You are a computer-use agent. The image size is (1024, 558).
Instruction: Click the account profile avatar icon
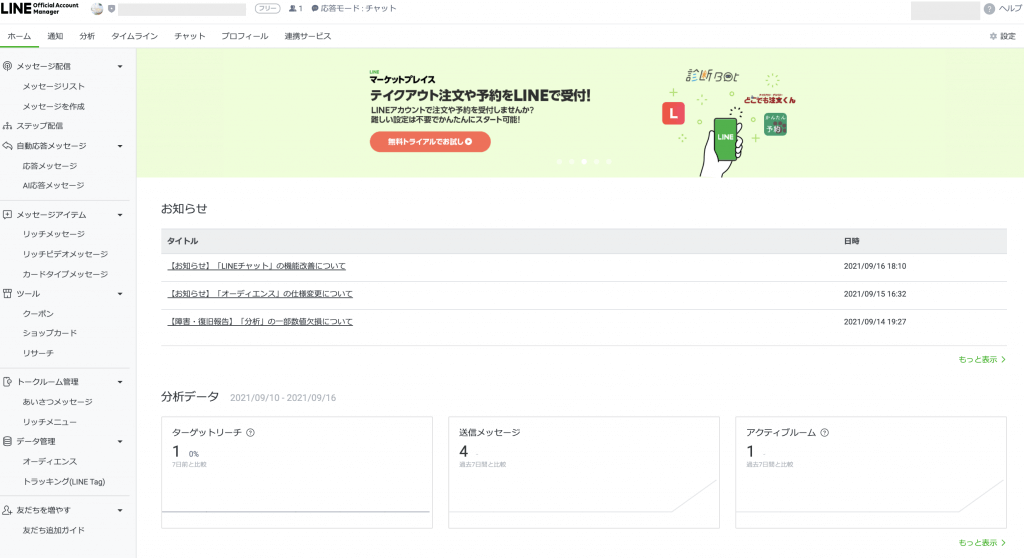click(x=97, y=8)
